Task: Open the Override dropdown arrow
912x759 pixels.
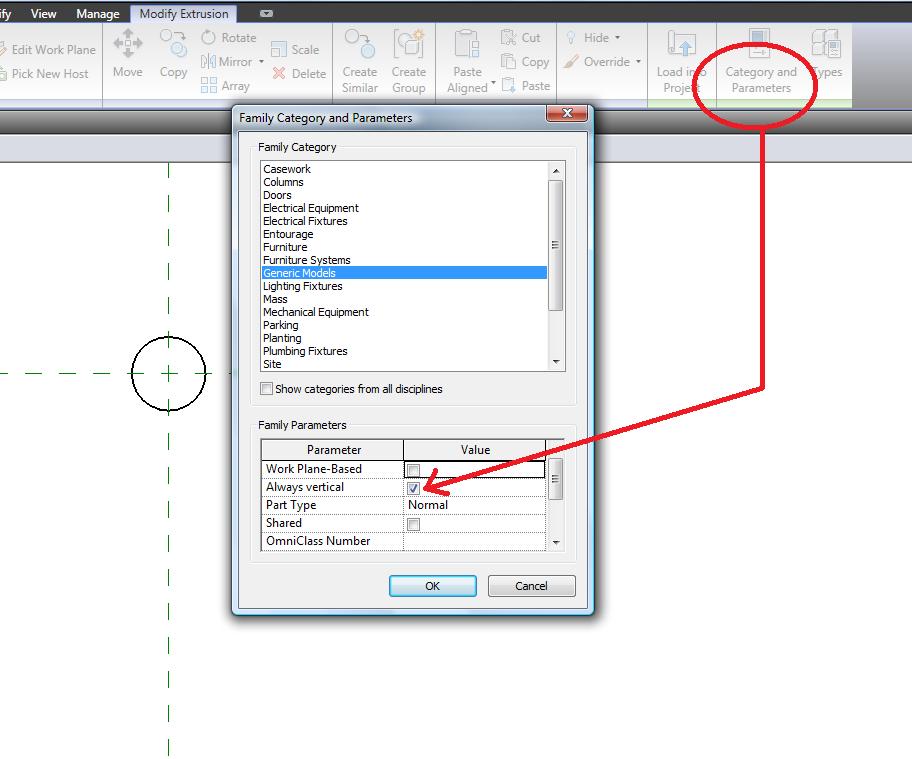Action: click(x=638, y=62)
